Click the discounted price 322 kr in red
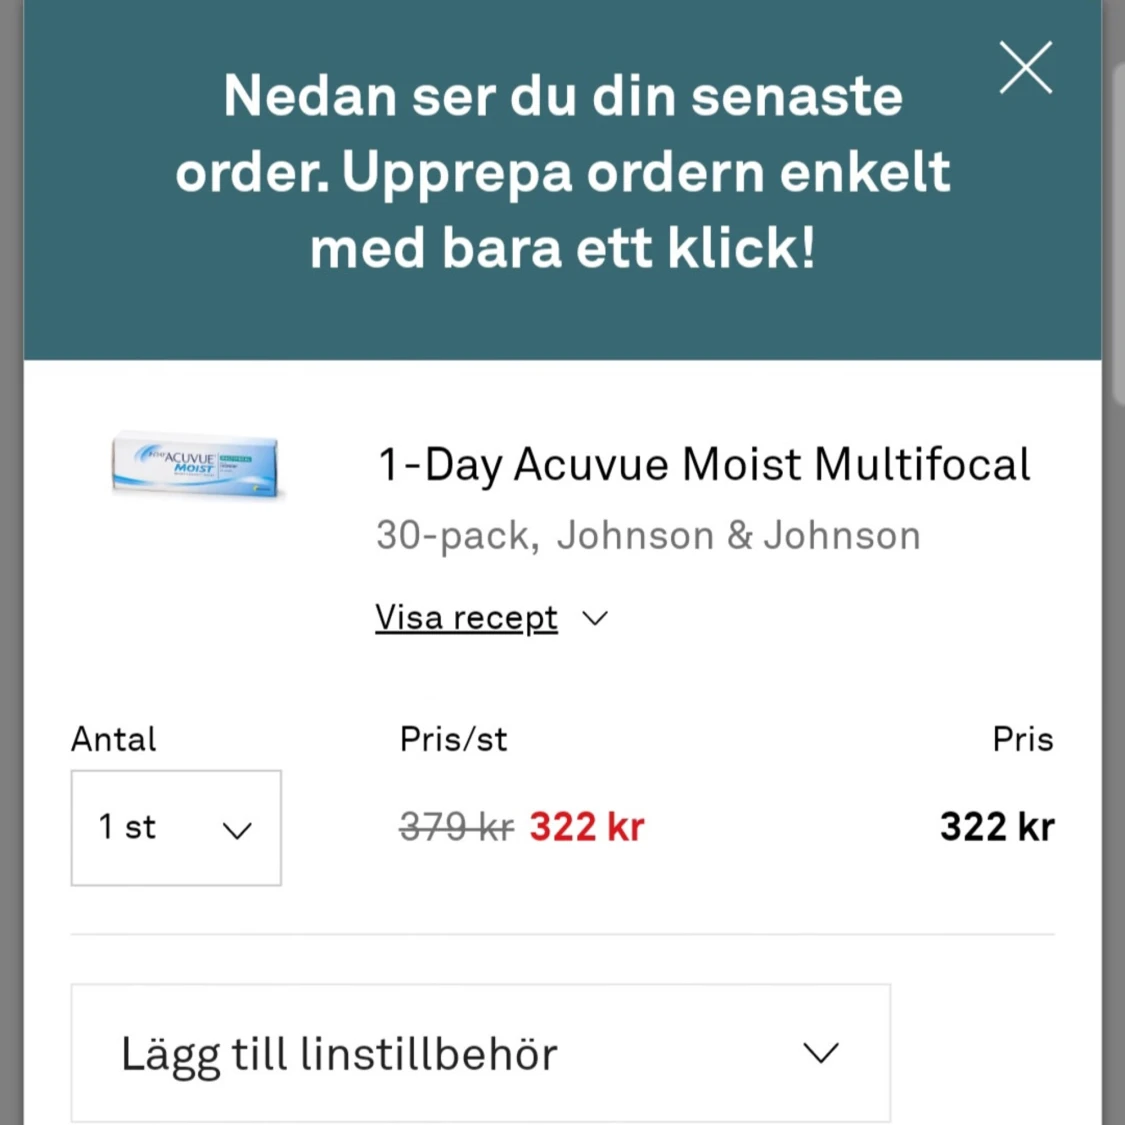Image resolution: width=1125 pixels, height=1125 pixels. 587,827
